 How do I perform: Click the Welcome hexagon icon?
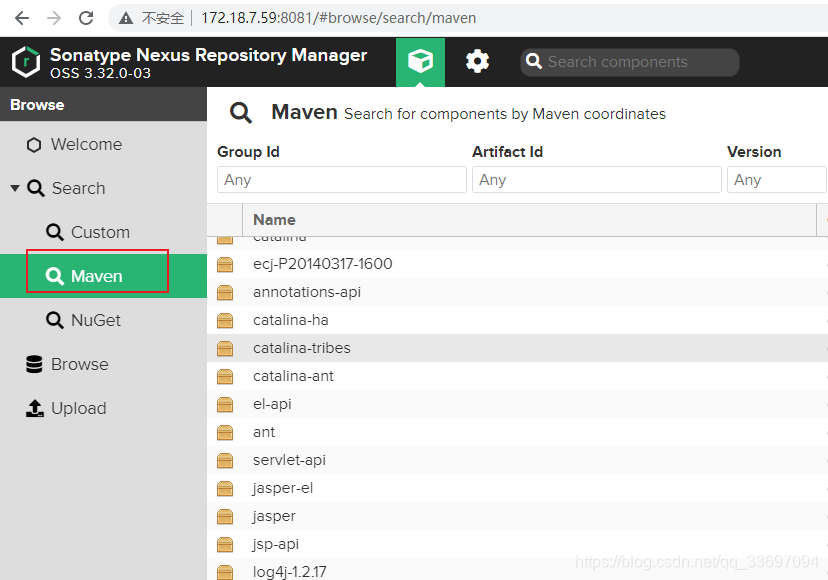[x=34, y=145]
